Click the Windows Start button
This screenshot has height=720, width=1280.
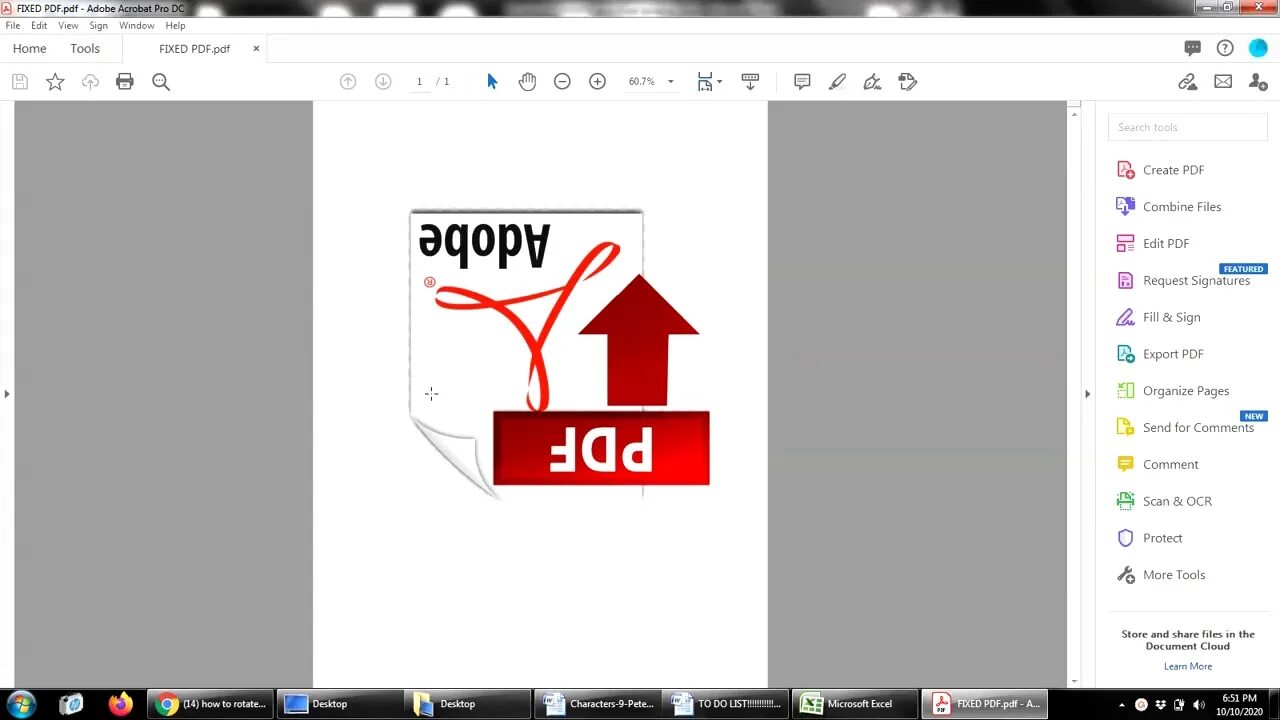pos(21,704)
